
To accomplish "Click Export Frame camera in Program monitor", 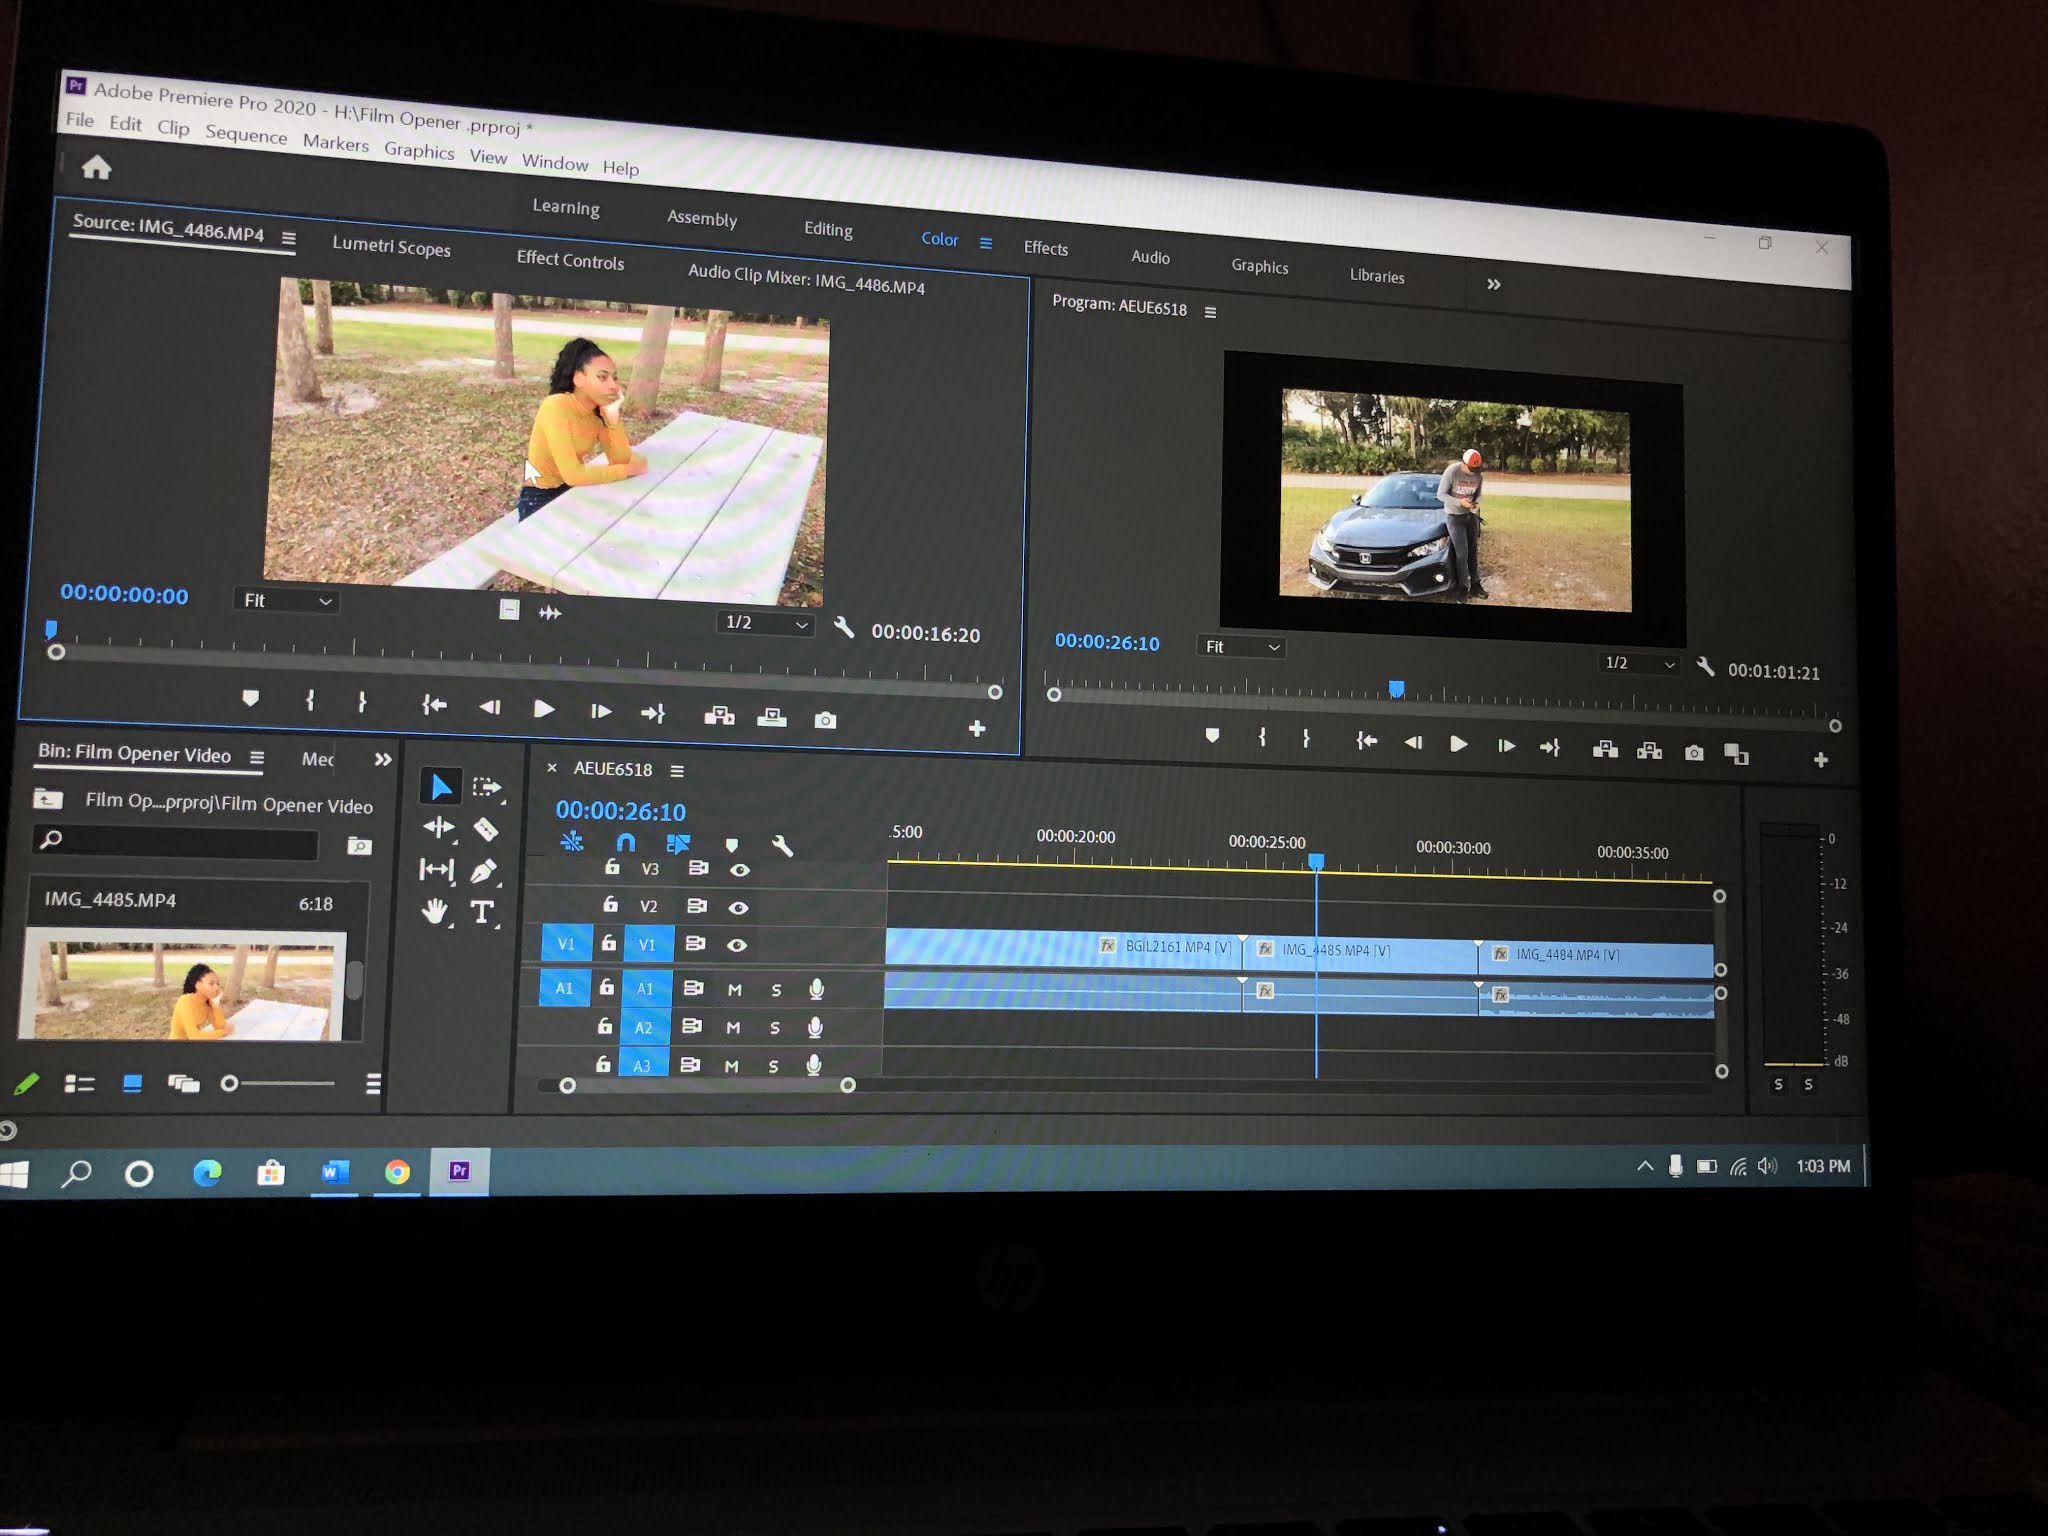I will point(1694,753).
